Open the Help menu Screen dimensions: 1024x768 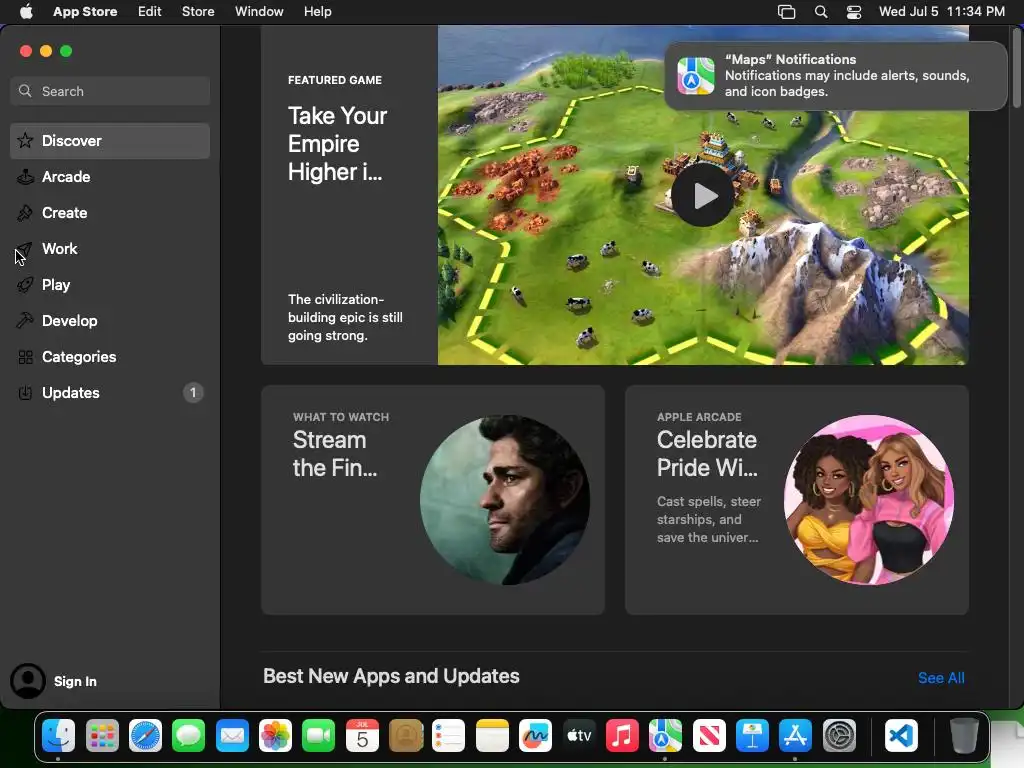pos(317,12)
